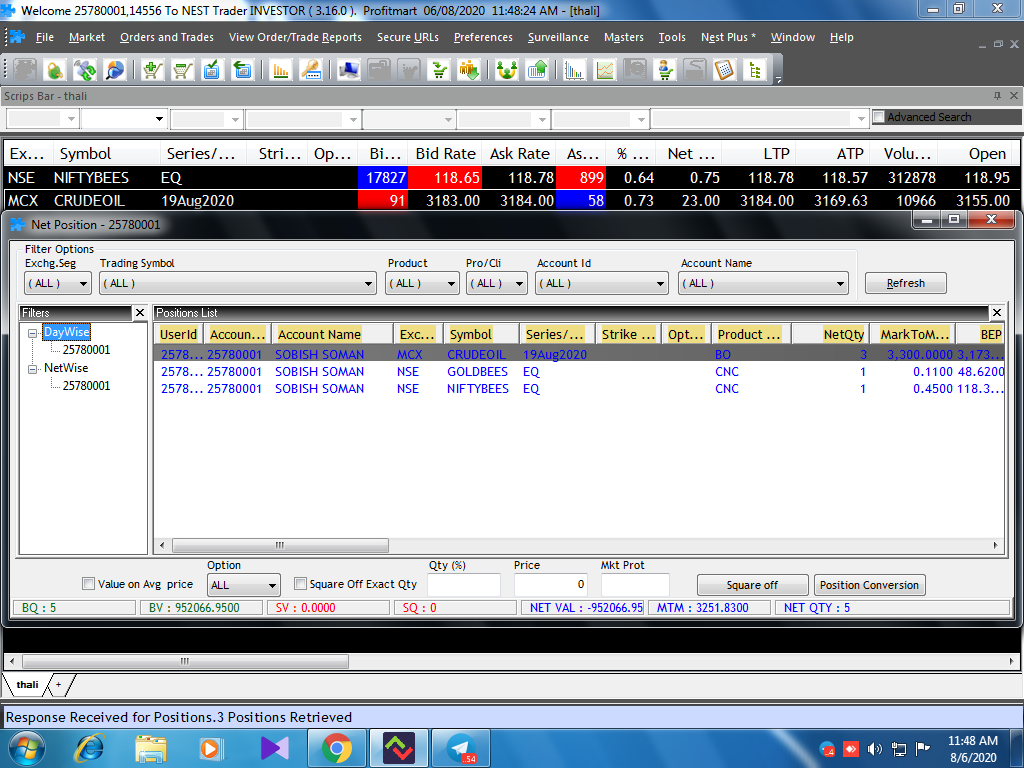
Task: Click the padlock lock-workstation toolbar icon
Action: point(55,69)
